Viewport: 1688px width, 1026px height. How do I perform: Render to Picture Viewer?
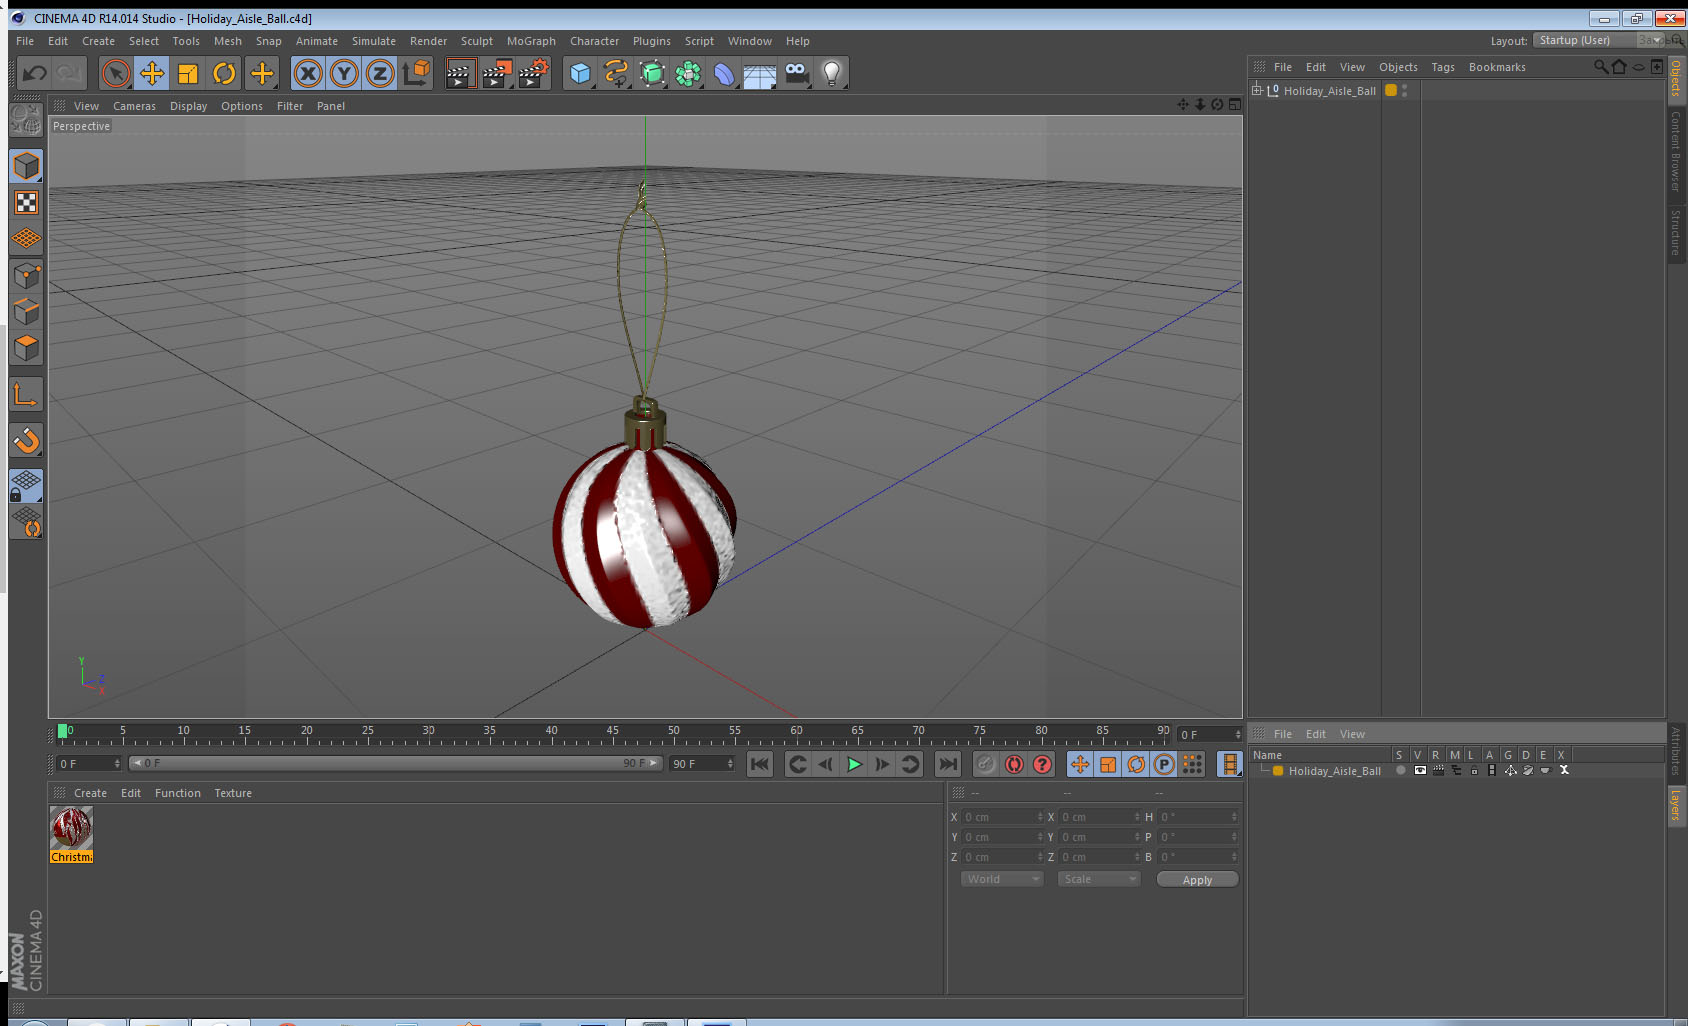click(x=497, y=73)
